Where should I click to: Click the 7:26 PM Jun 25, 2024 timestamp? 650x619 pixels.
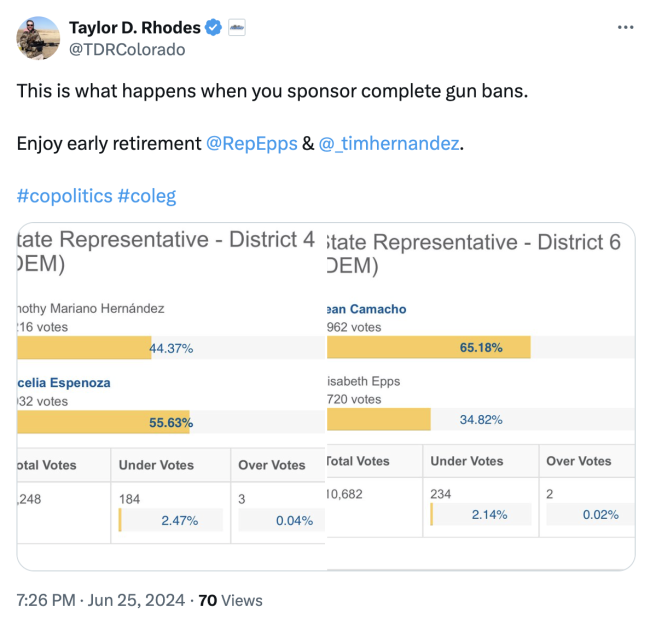click(101, 600)
